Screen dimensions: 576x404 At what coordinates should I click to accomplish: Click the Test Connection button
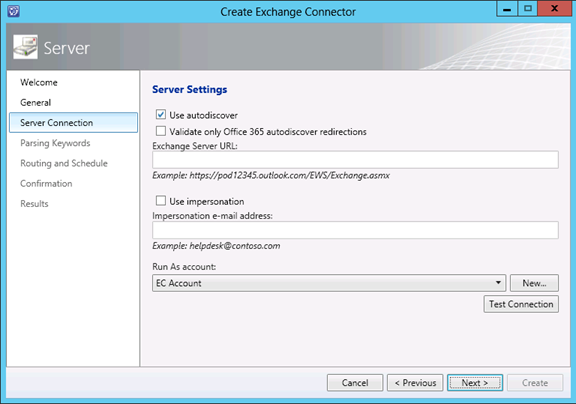[521, 304]
